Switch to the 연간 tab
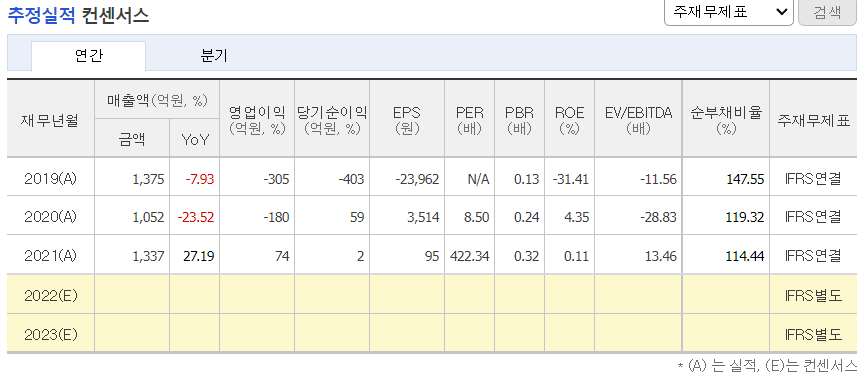 [x=88, y=56]
